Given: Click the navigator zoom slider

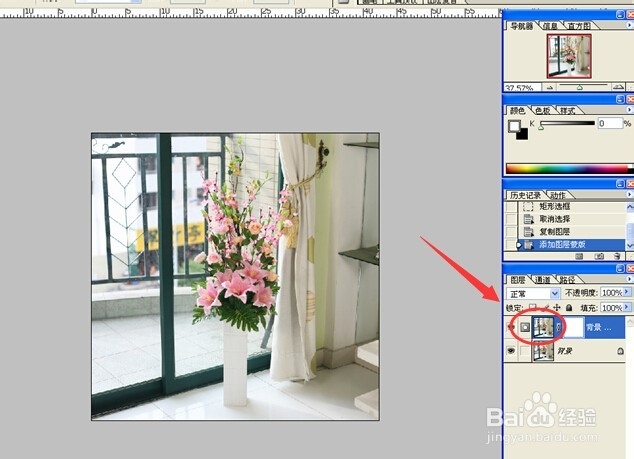Looking at the screenshot, I should point(582,87).
